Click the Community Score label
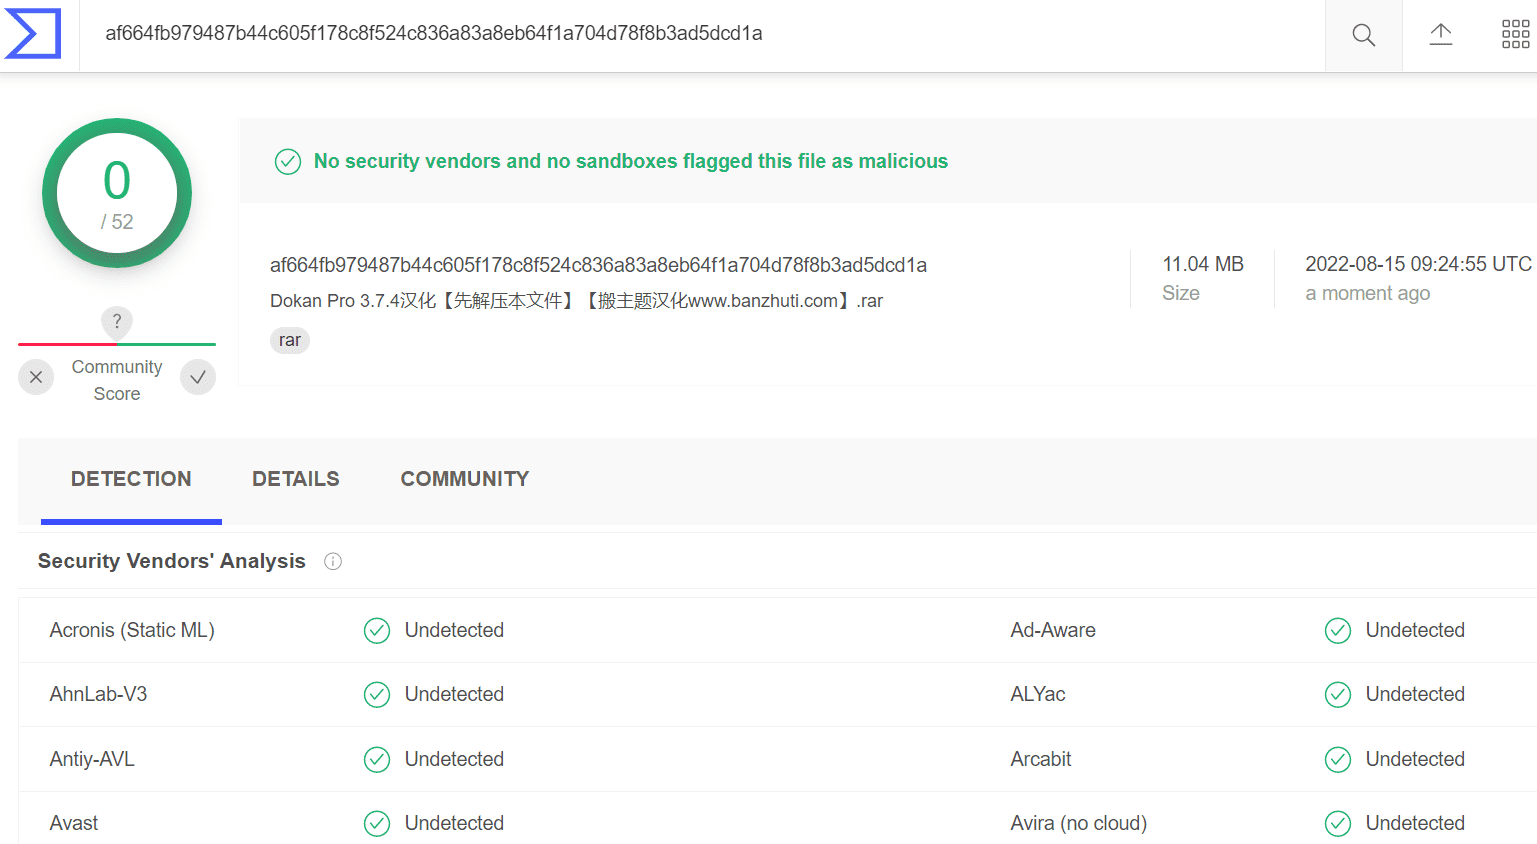 point(117,381)
